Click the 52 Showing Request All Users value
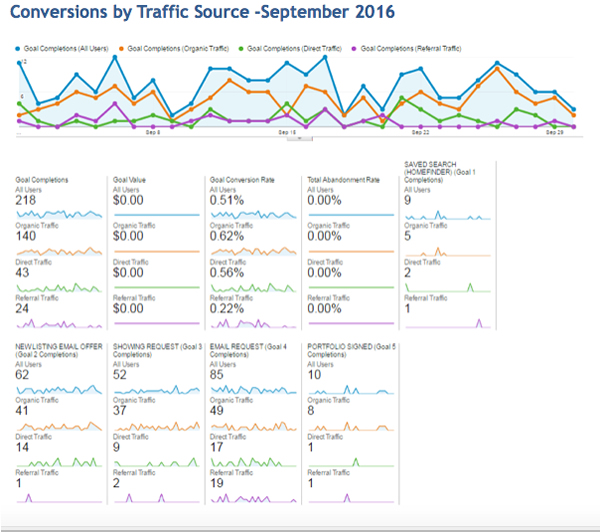600x532 pixels. tap(120, 375)
